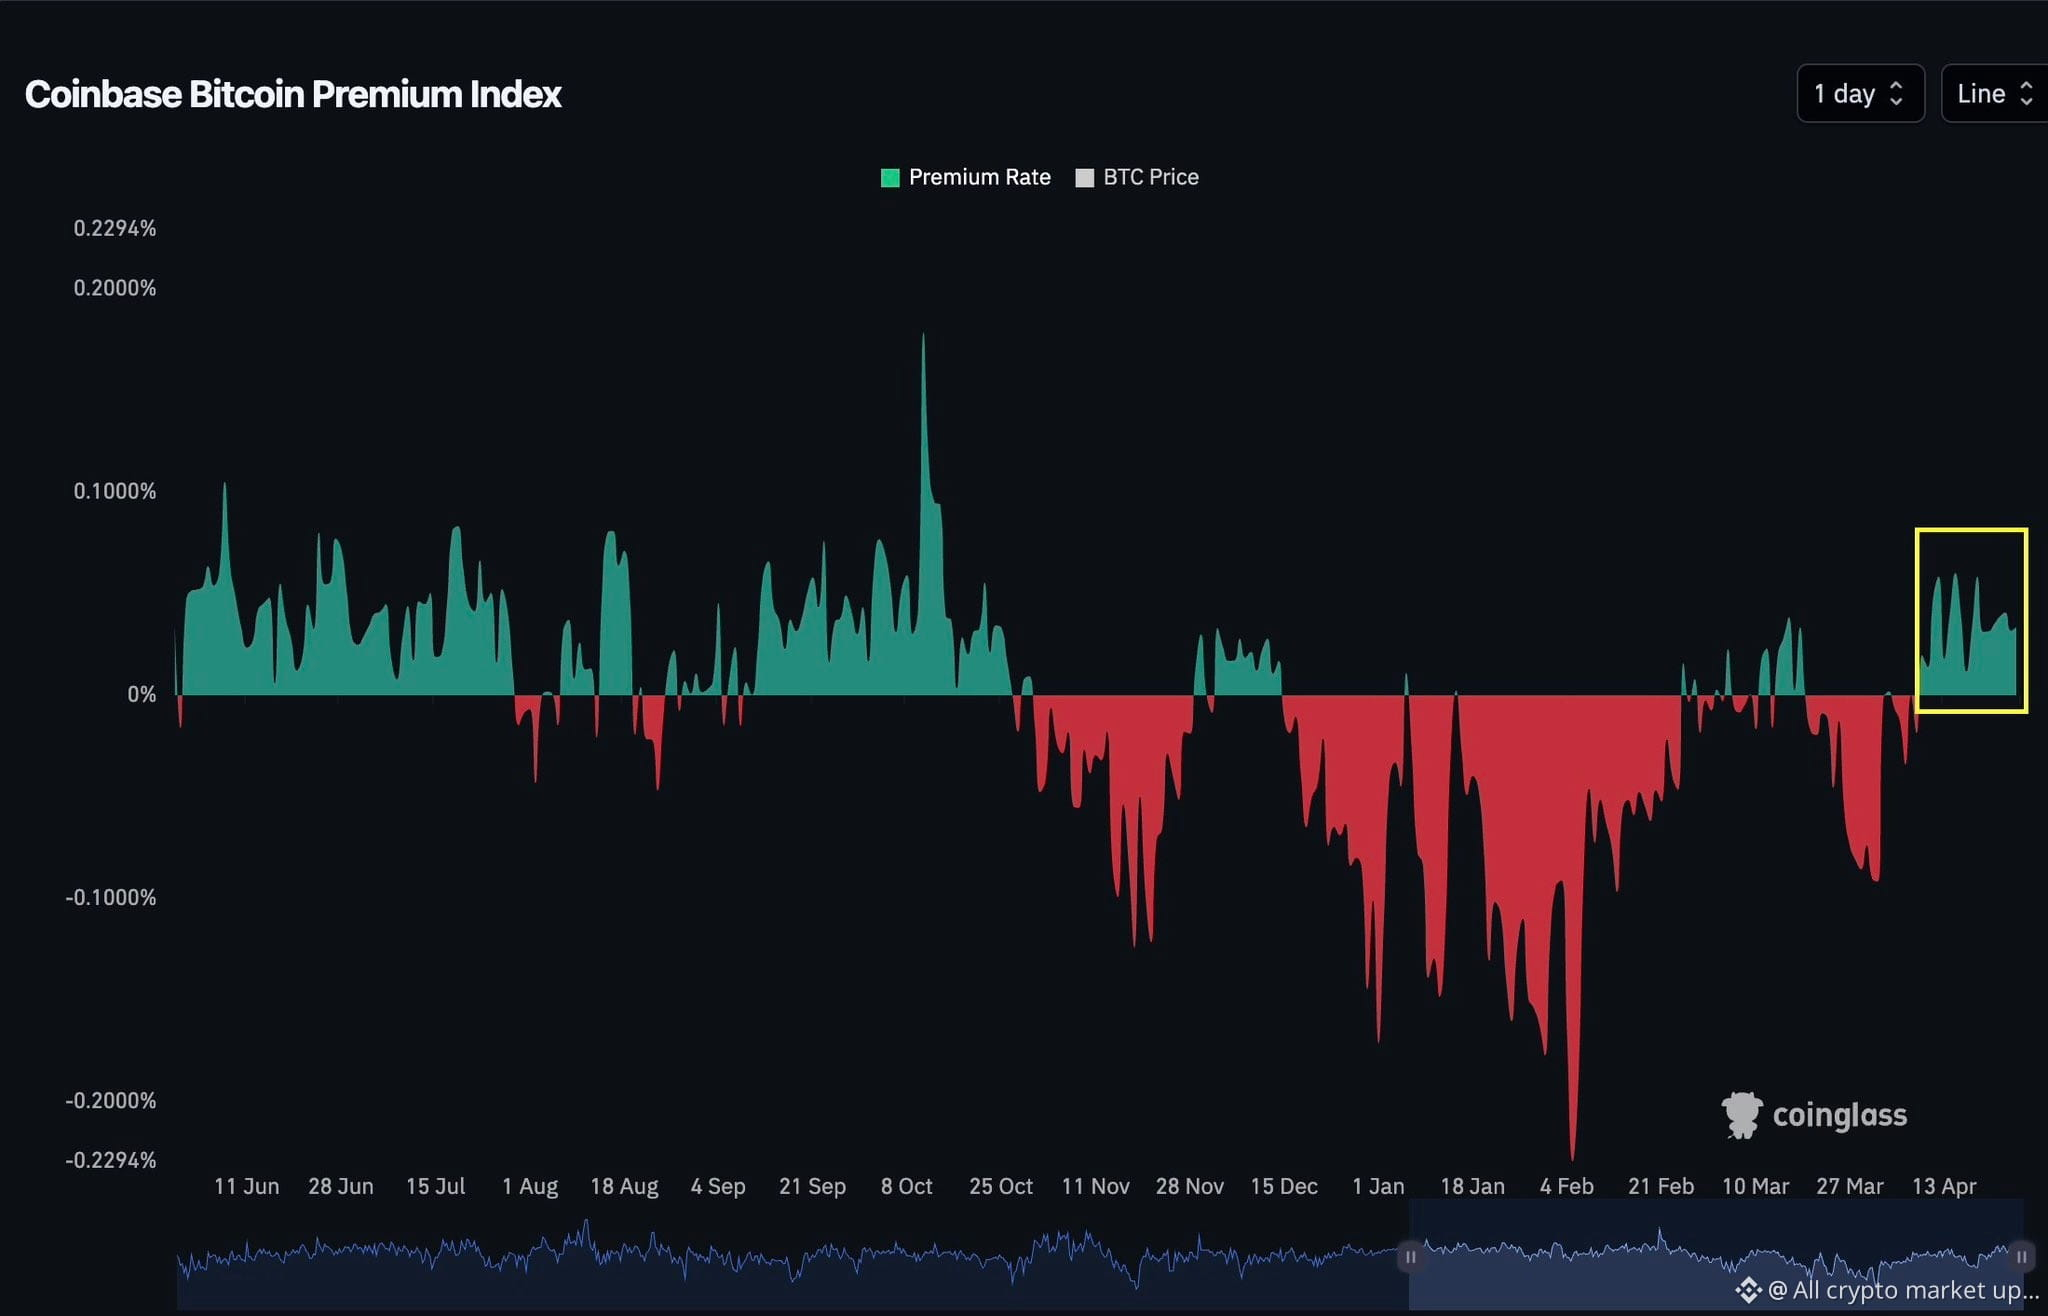This screenshot has width=2048, height=1316.
Task: Click the "1 Aug" date label
Action: click(530, 1186)
